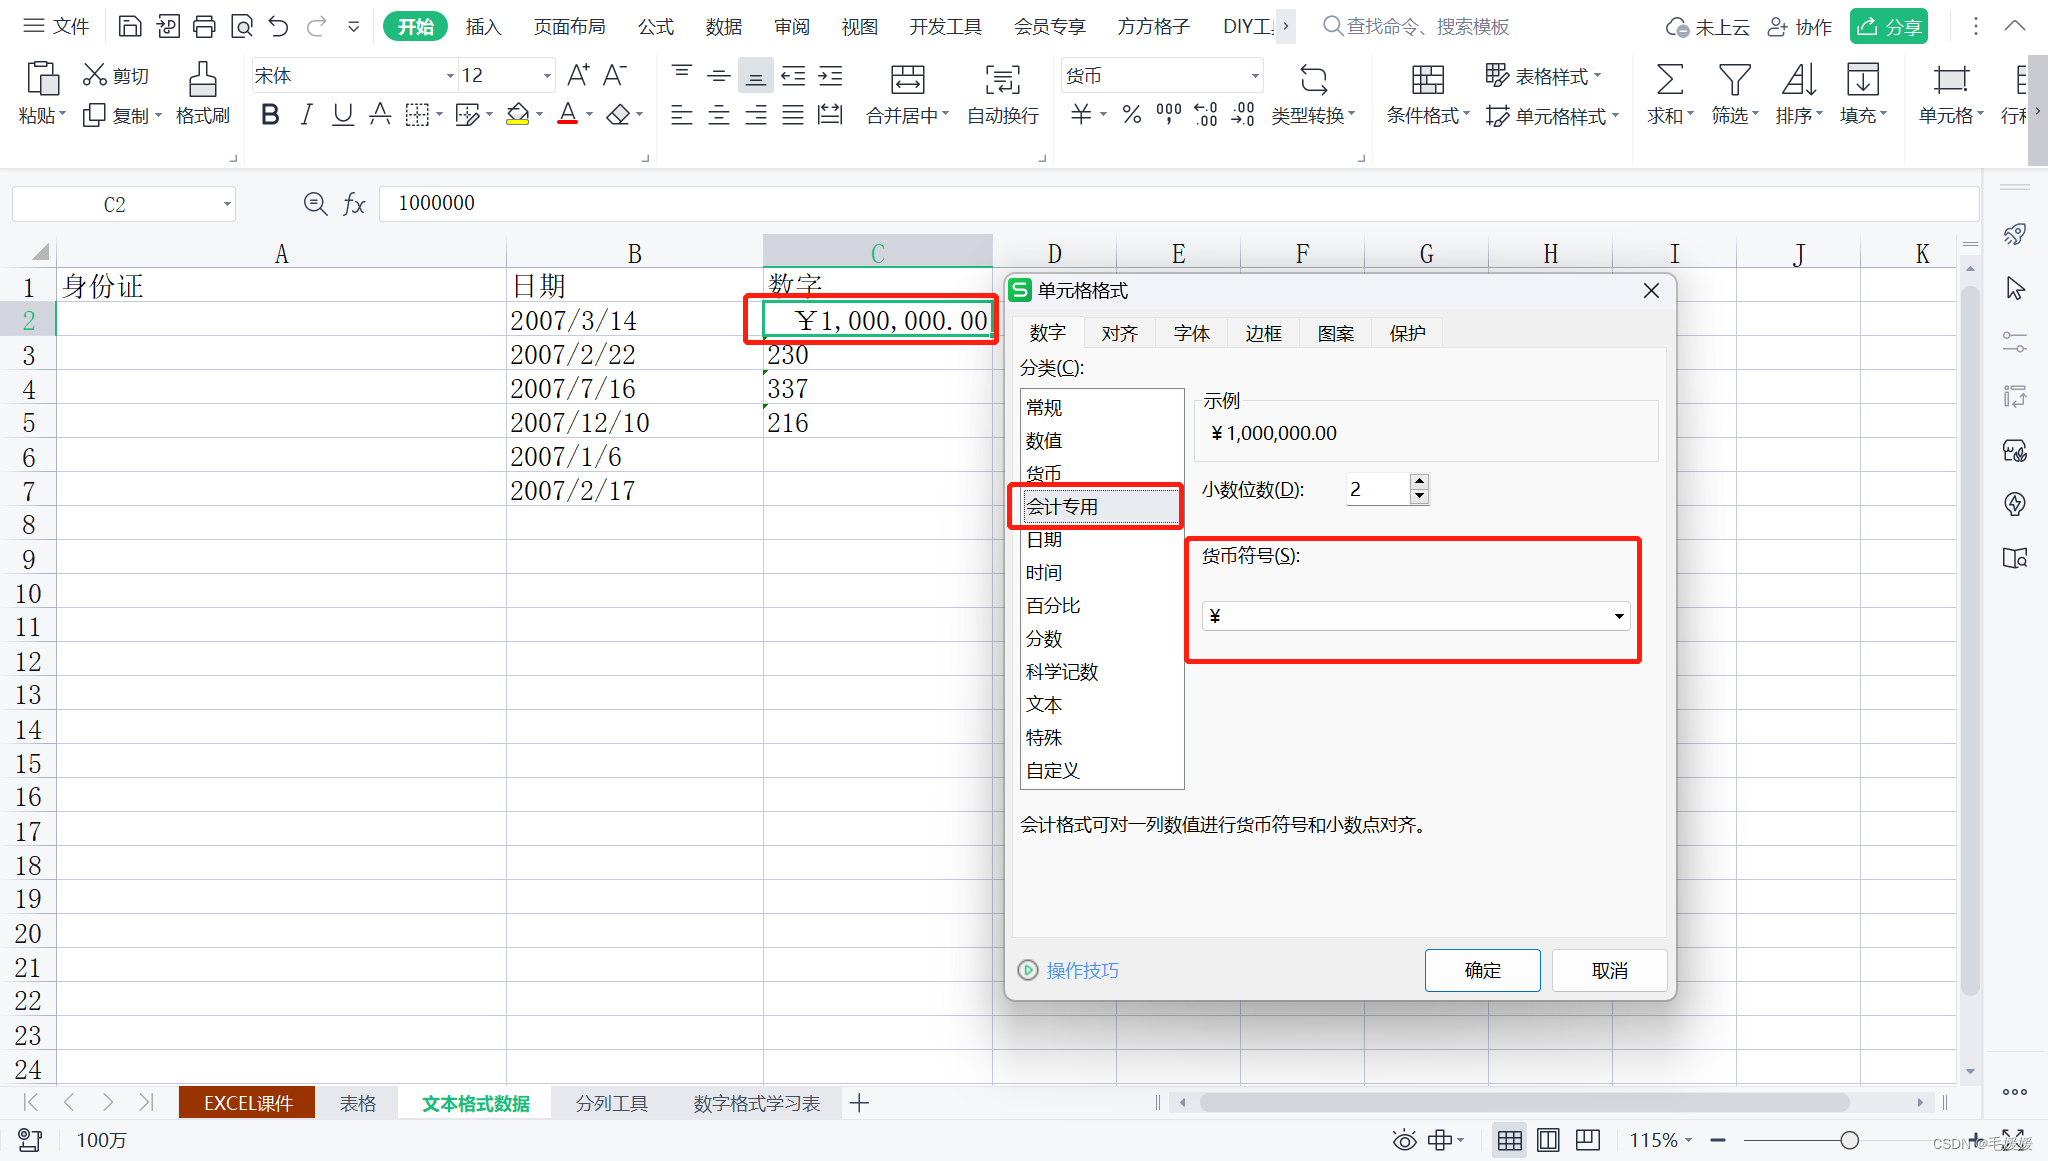
Task: Click the Format Painter (格式刷) icon
Action: tap(202, 80)
